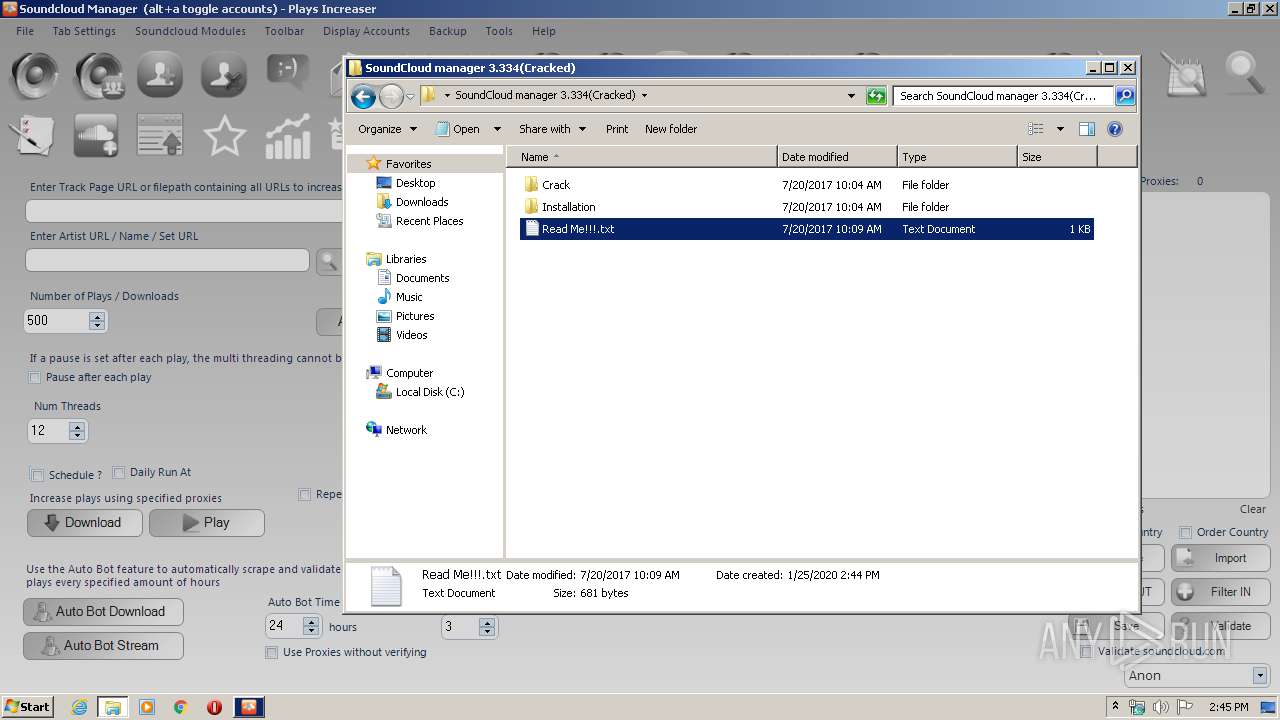The height and width of the screenshot is (720, 1280).
Task: Open the File menu
Action: 25,31
